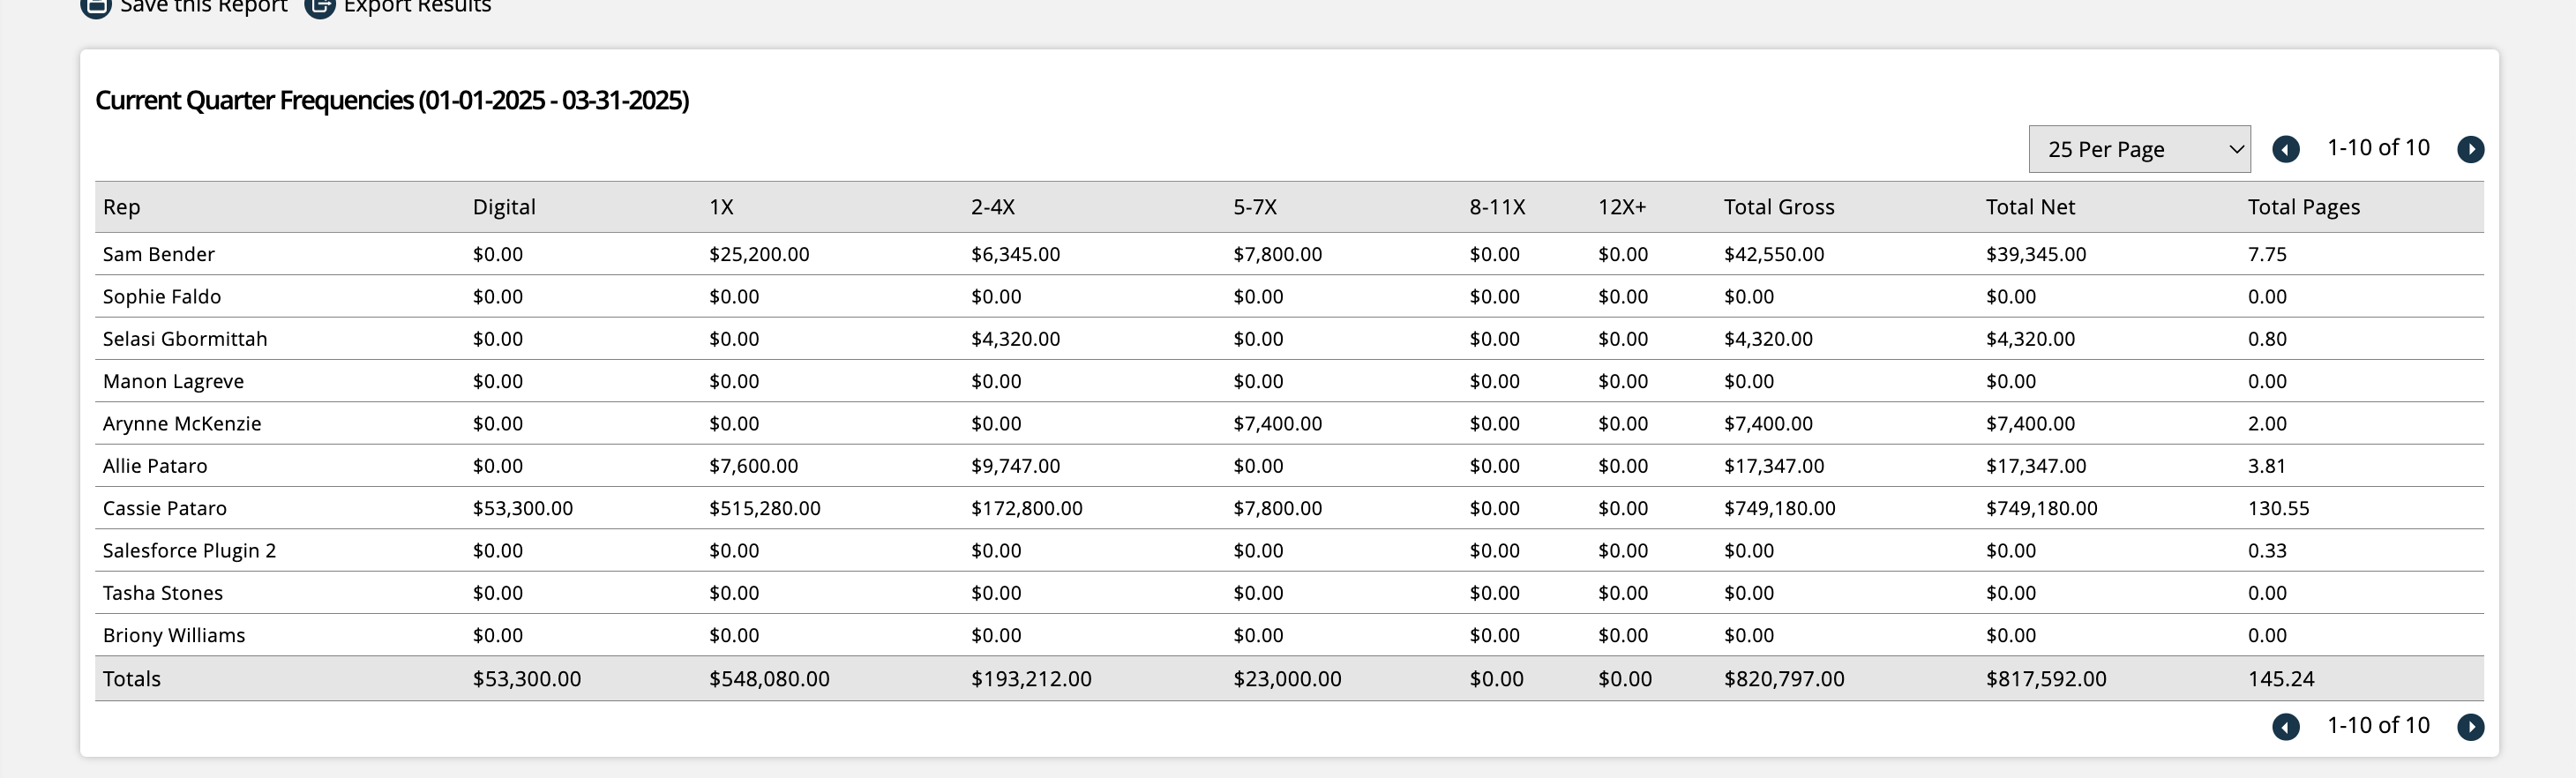Go to next page using top arrow

[2470, 149]
